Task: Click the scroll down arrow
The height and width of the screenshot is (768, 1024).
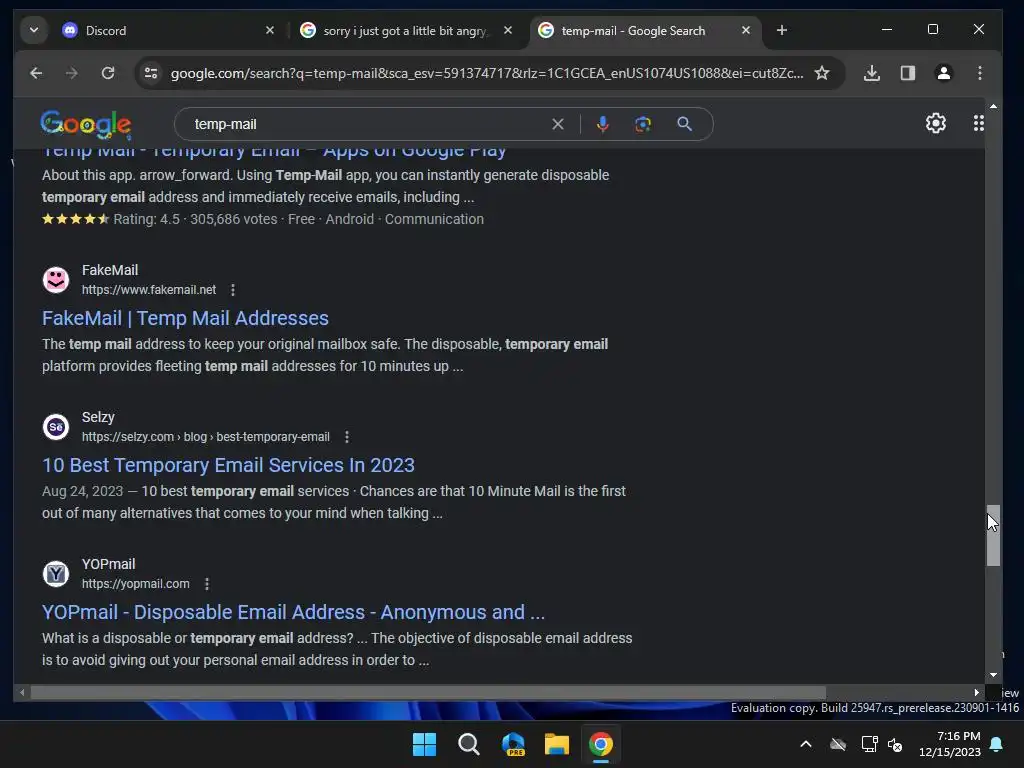Action: (x=993, y=675)
